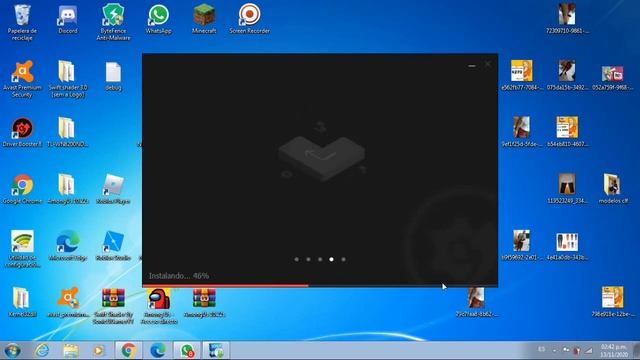Open Windows Explorer from the taskbar
Viewport: 640px width, 360px height.
pos(71,351)
